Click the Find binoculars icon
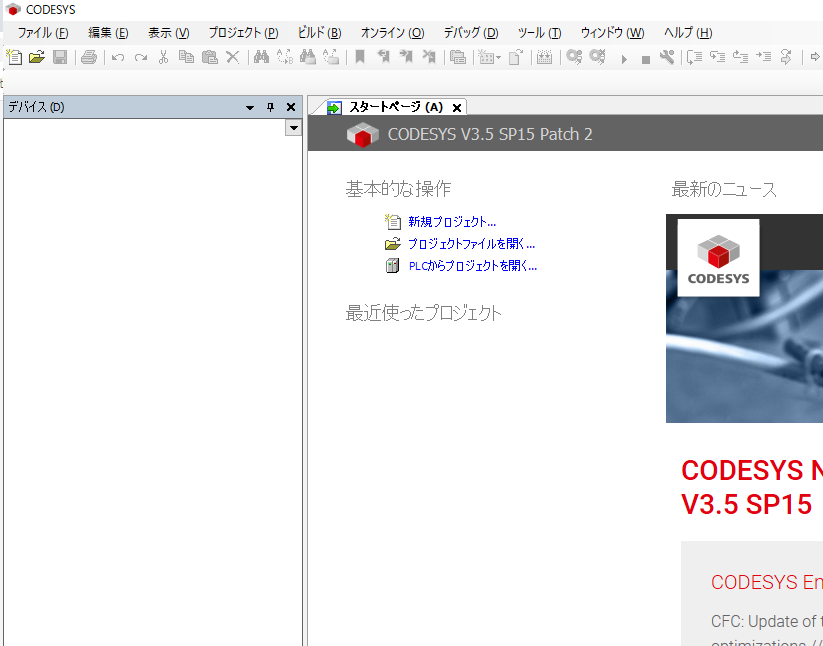The height and width of the screenshot is (646, 823). coord(261,57)
